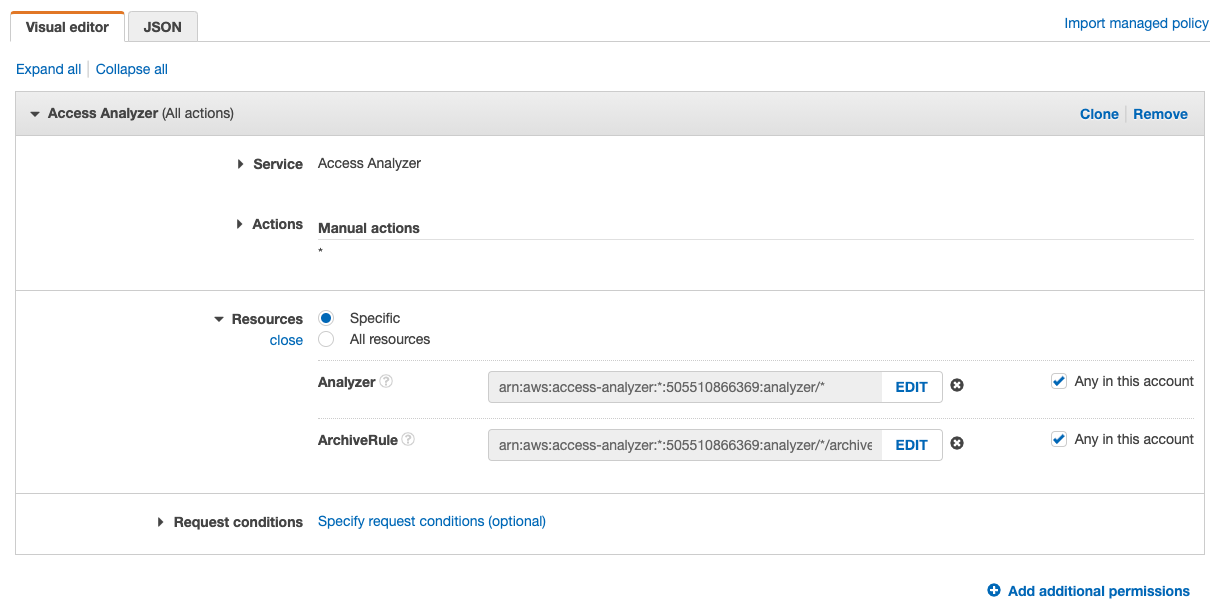Select the Visual editor tab
Viewport: 1214px width, 612px height.
pyautogui.click(x=67, y=27)
